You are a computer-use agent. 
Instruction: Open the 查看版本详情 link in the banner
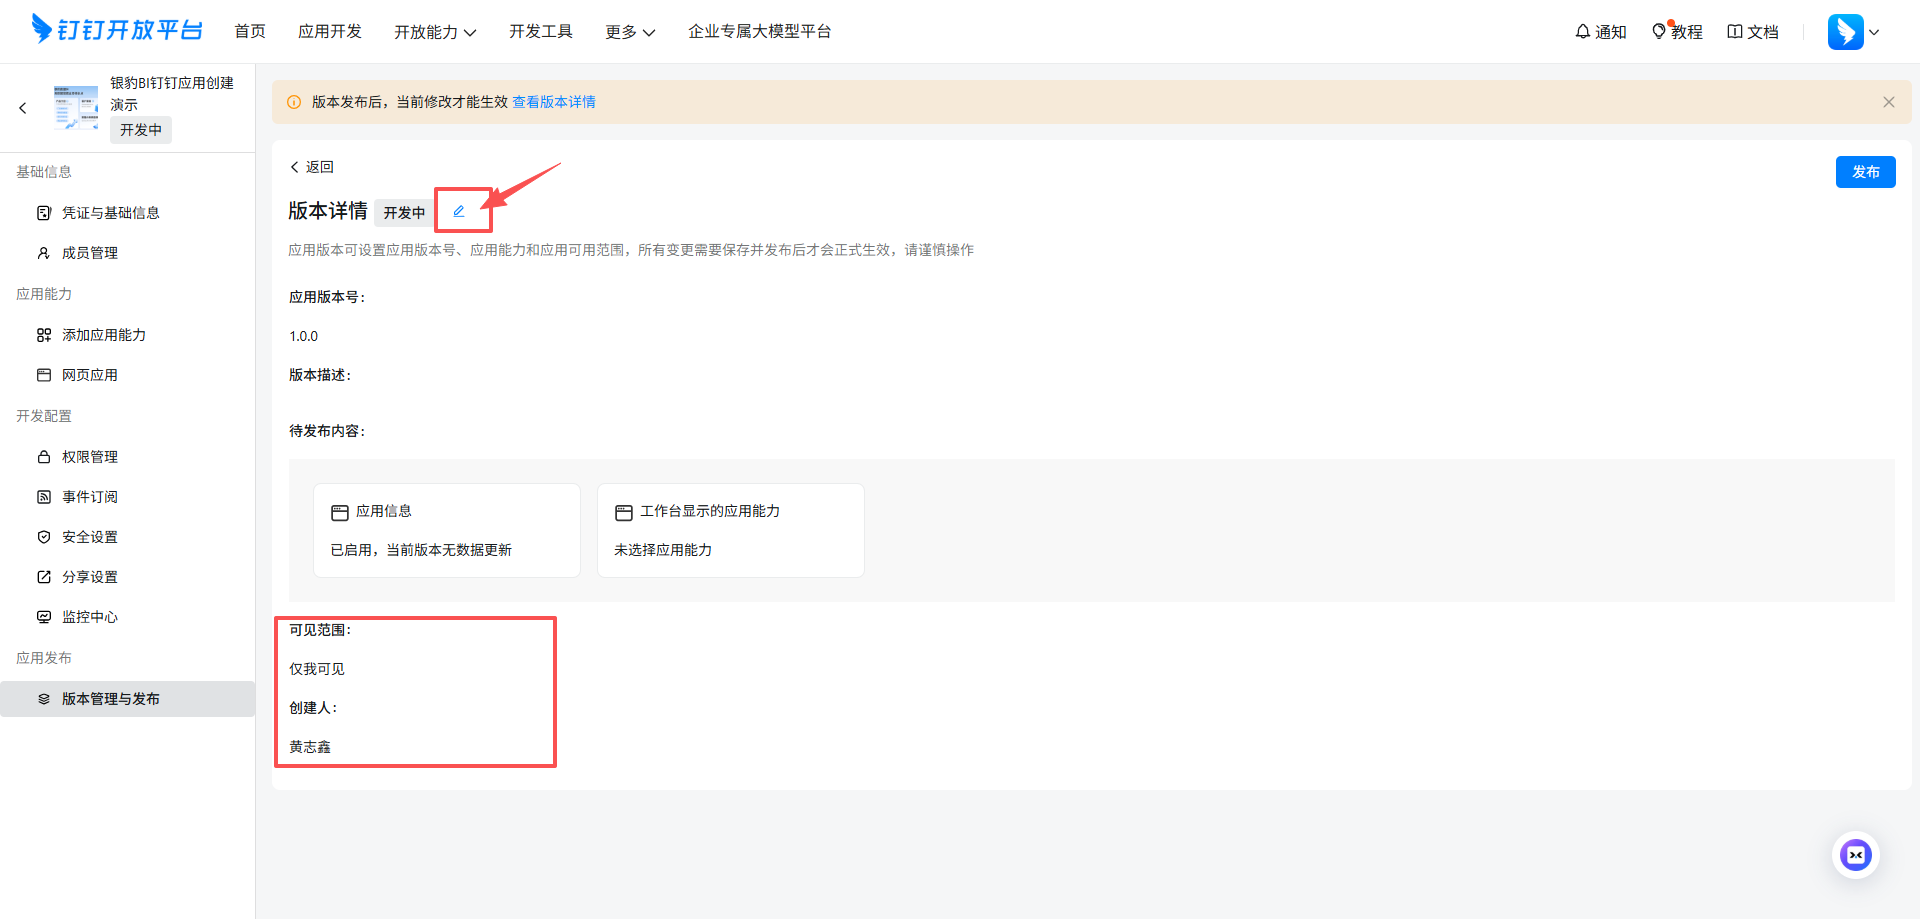(553, 101)
